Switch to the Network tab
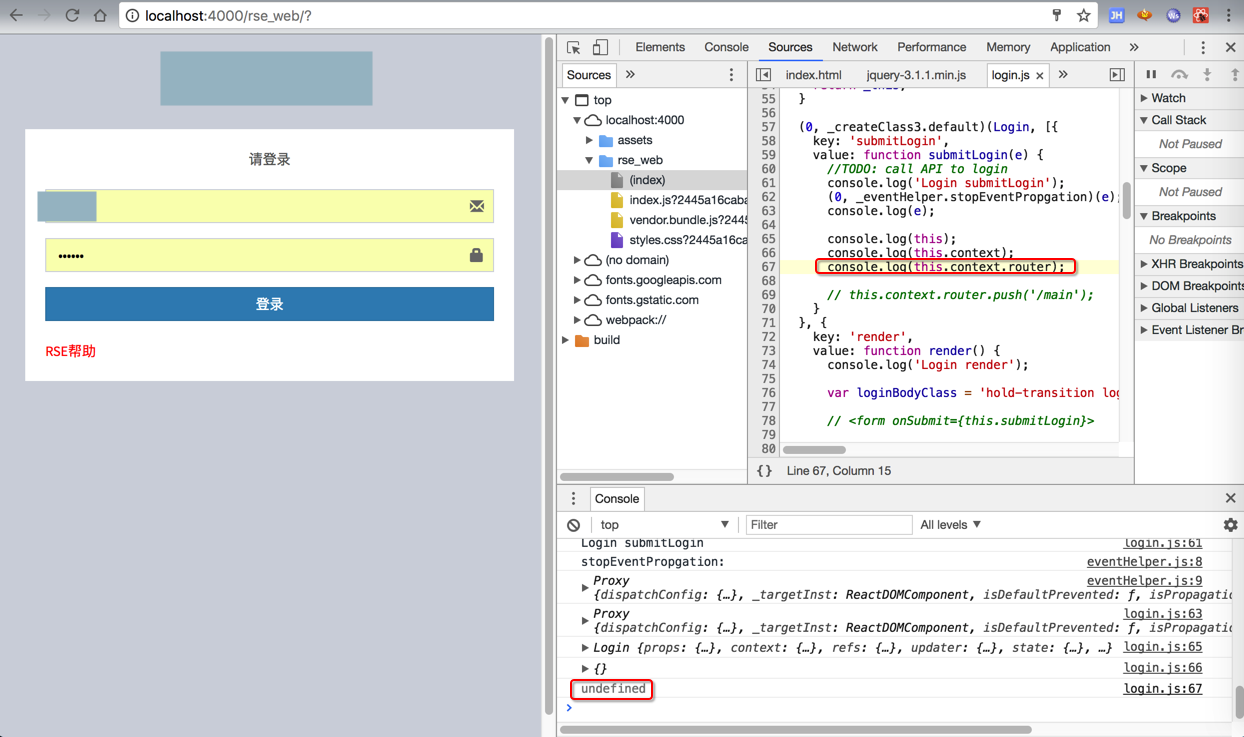The height and width of the screenshot is (737, 1244). (854, 47)
